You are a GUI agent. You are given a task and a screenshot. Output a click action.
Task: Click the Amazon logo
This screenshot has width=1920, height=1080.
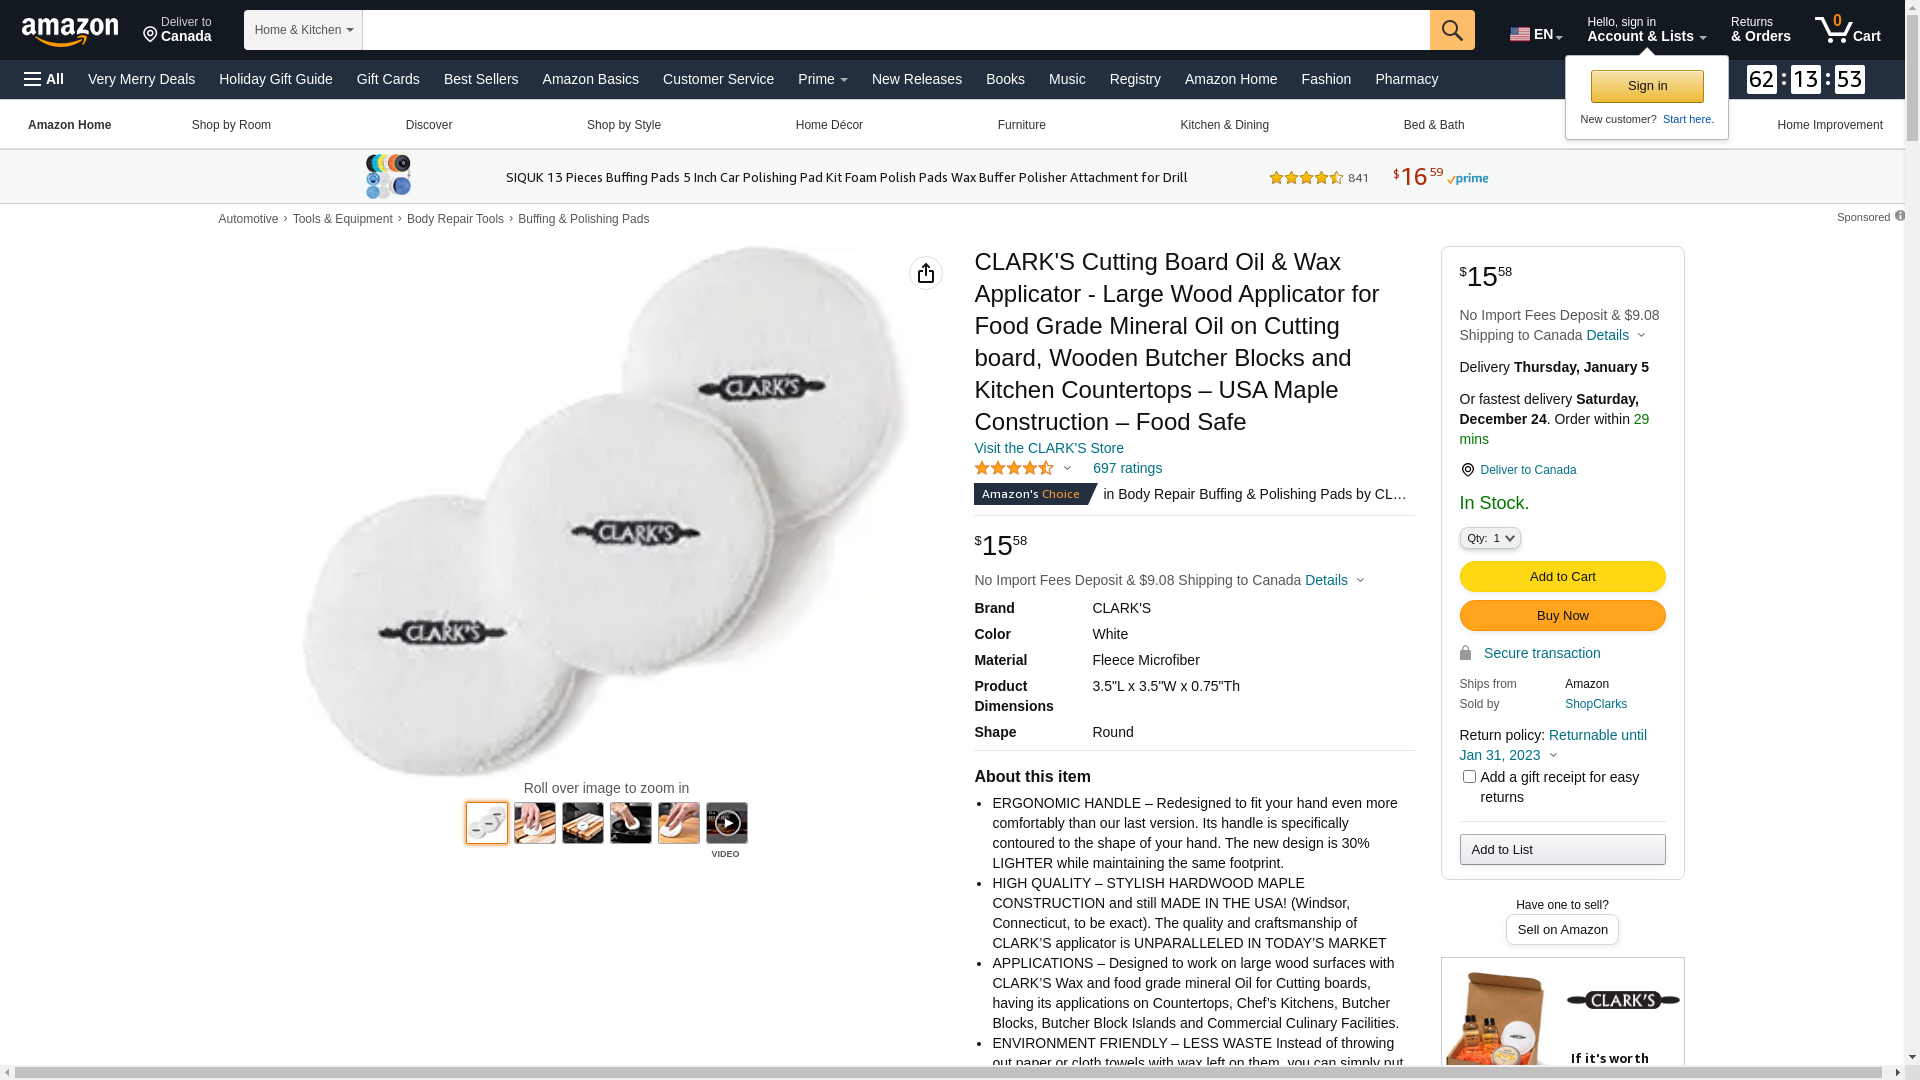point(70,32)
